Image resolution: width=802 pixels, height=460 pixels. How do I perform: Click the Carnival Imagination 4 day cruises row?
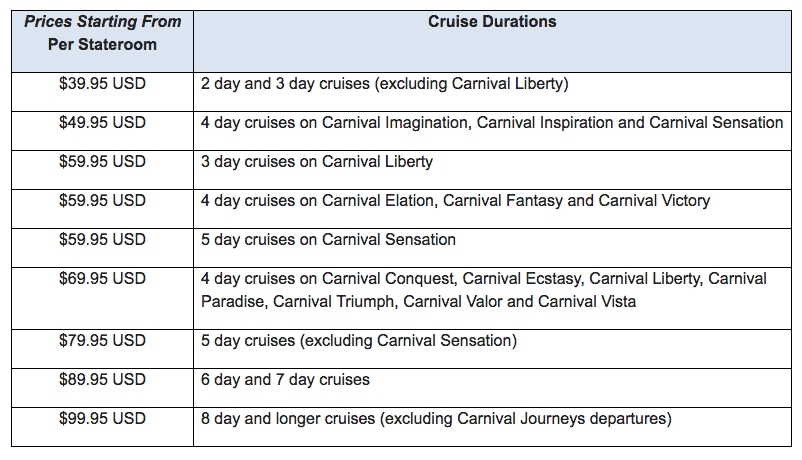click(492, 123)
